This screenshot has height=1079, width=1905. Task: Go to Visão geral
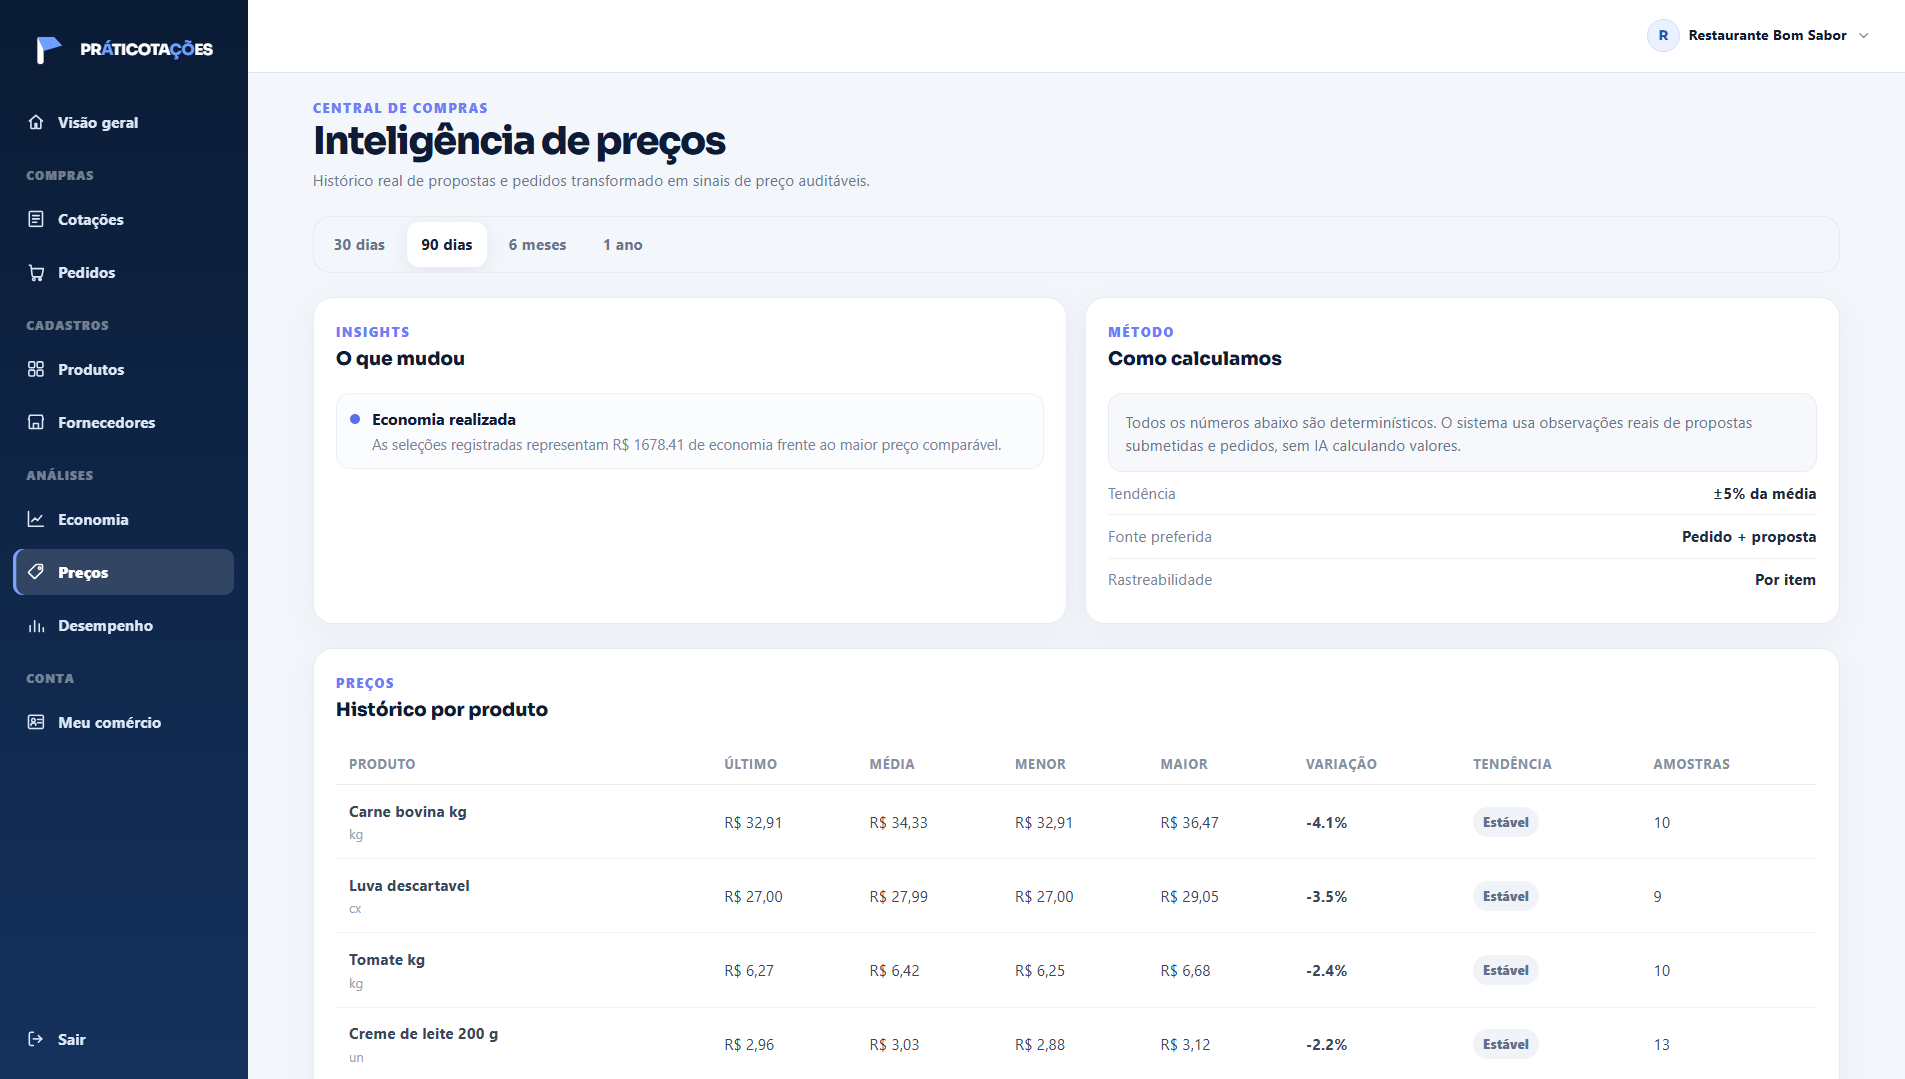124,122
